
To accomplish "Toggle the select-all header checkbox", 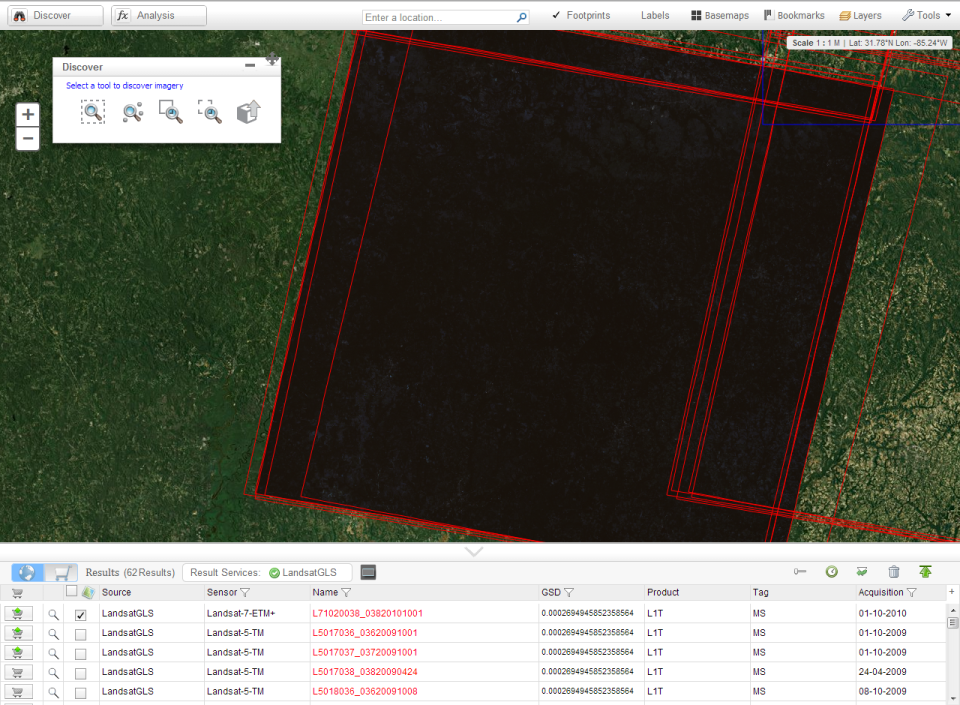I will click(x=72, y=591).
